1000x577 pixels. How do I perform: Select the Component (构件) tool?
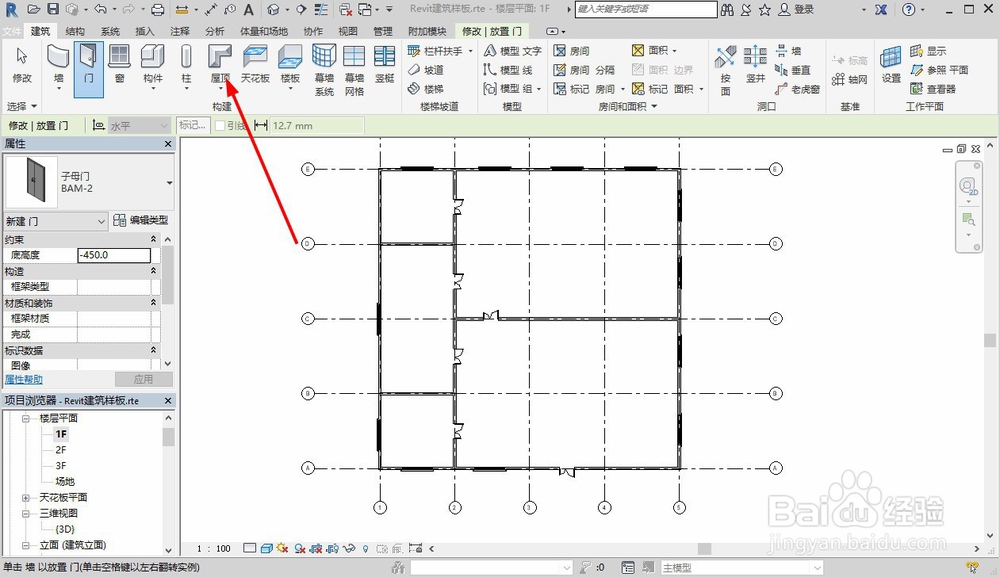(152, 65)
